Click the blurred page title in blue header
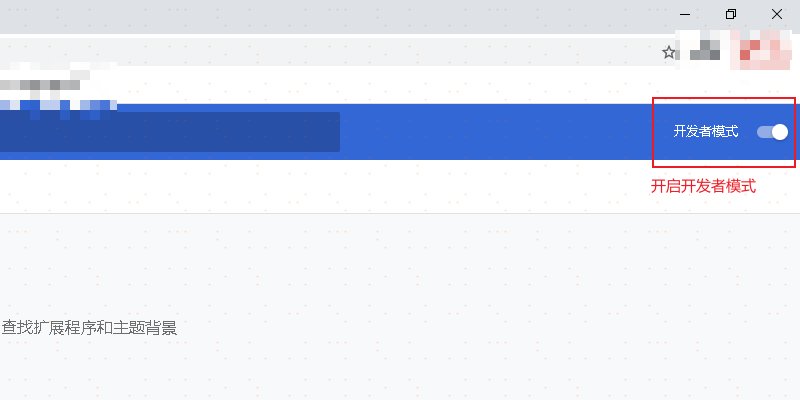This screenshot has width=800, height=400. (60, 105)
